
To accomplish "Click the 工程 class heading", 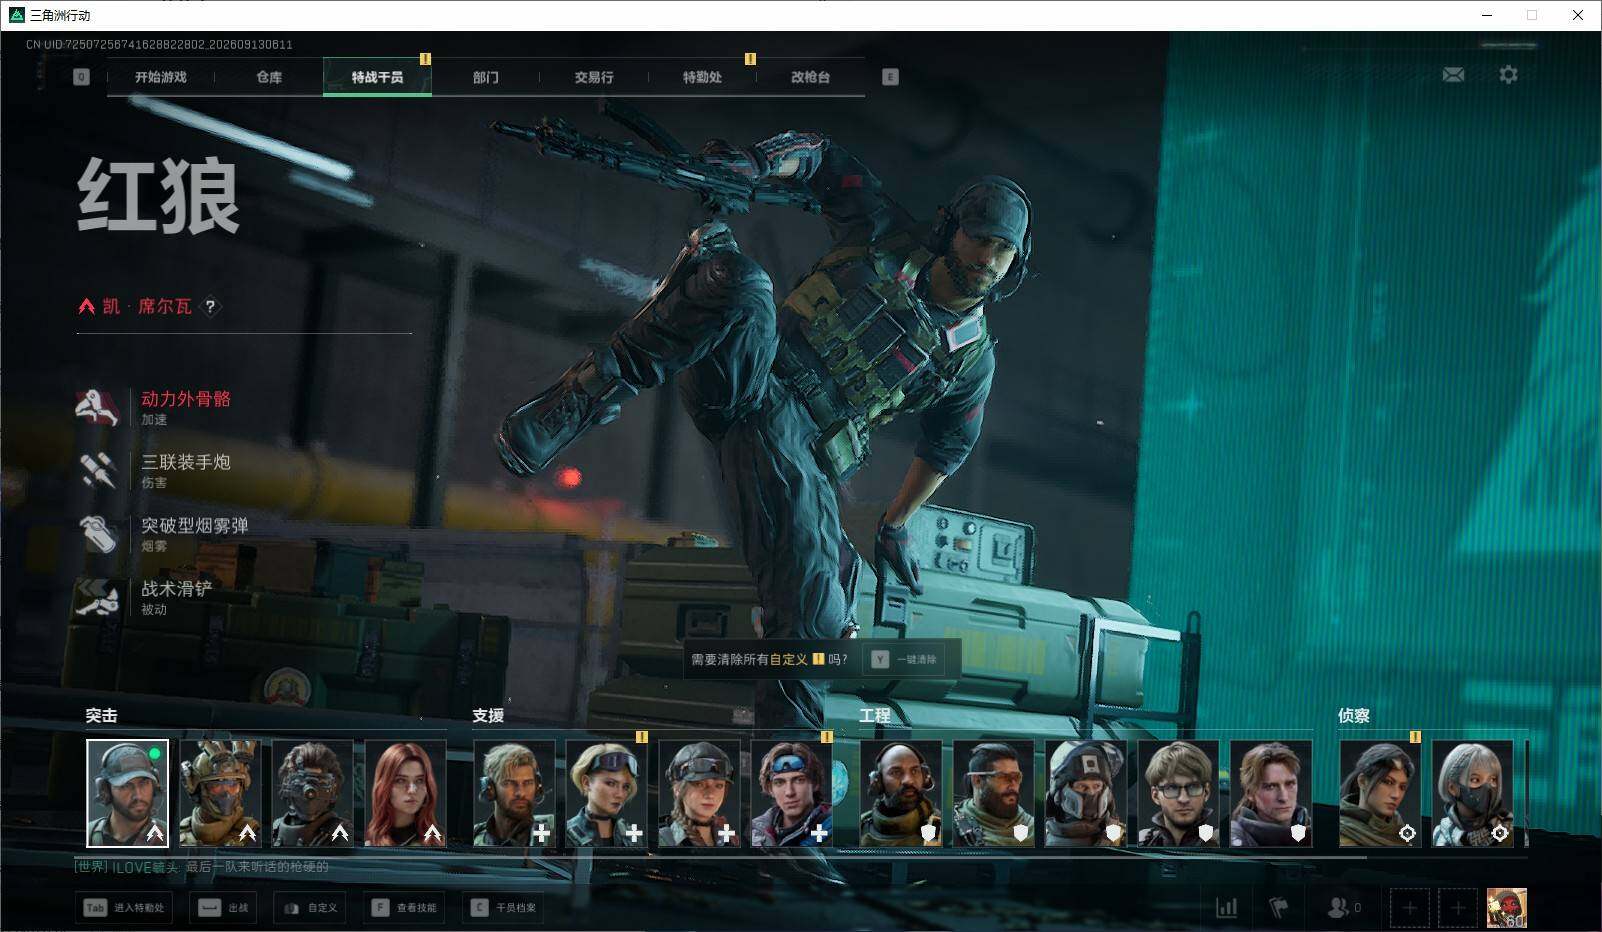I will coord(875,716).
